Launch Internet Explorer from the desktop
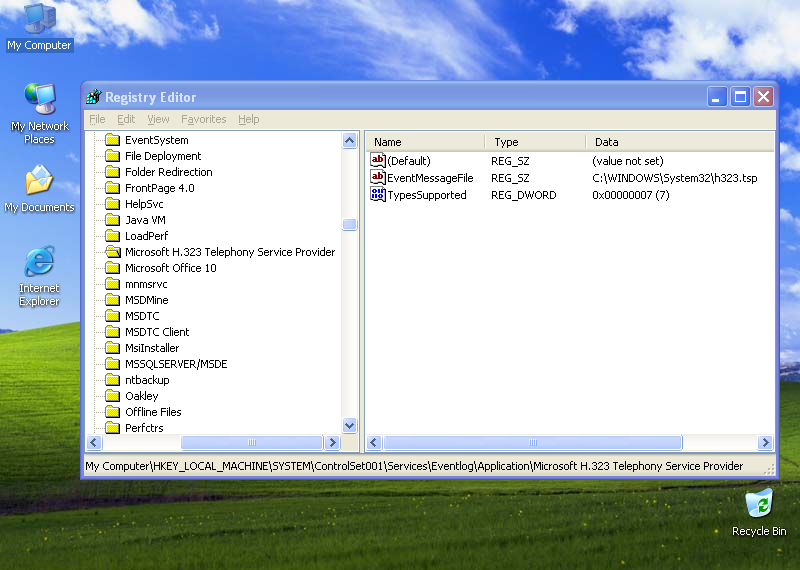 pos(39,277)
